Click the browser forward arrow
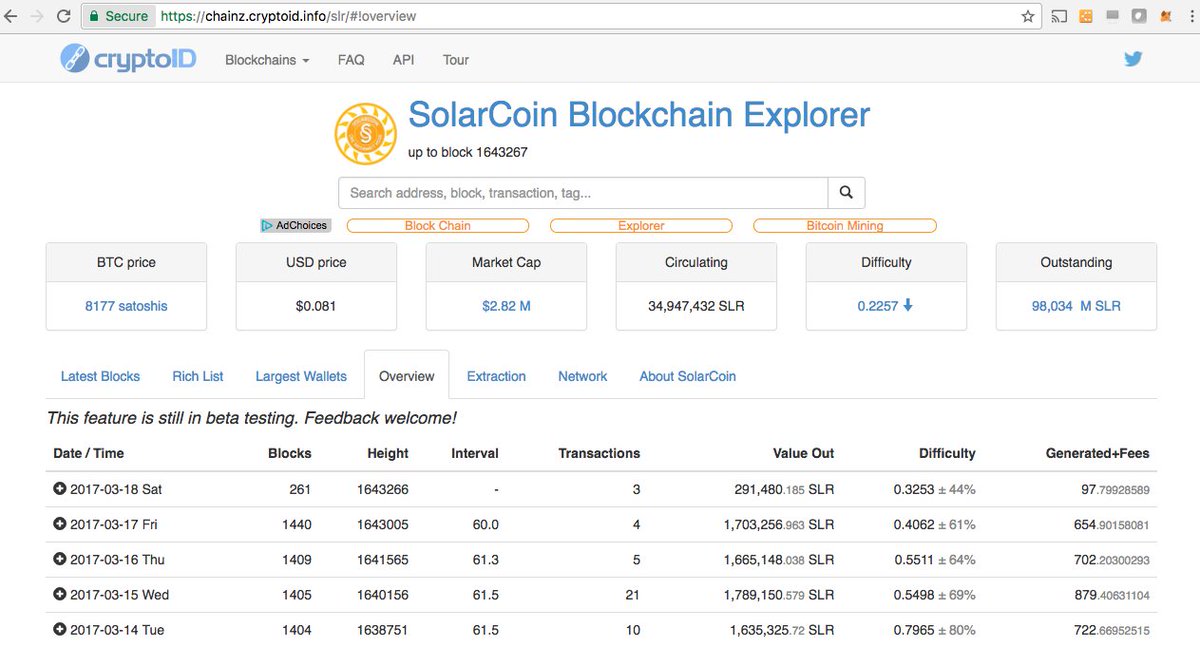The width and height of the screenshot is (1200, 647). click(x=37, y=16)
